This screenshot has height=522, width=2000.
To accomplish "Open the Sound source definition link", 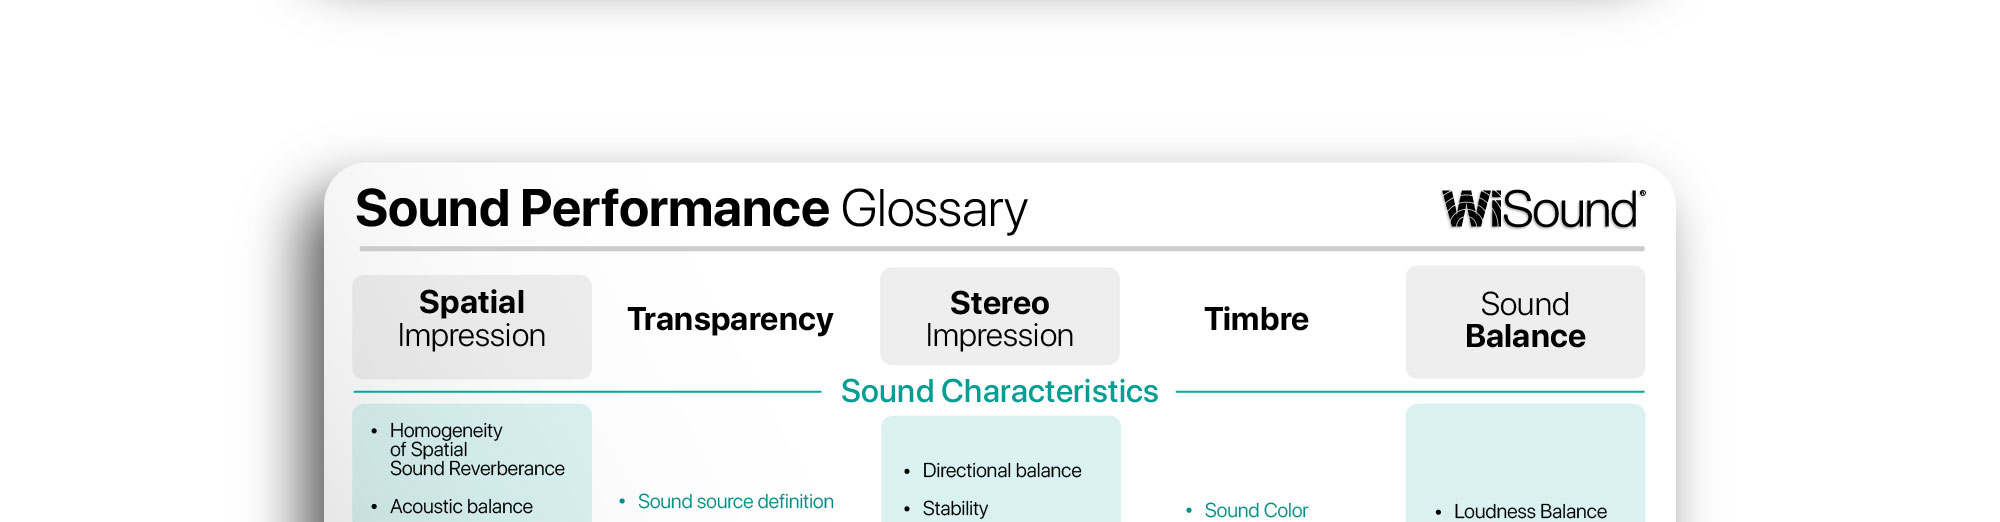I will (x=736, y=501).
